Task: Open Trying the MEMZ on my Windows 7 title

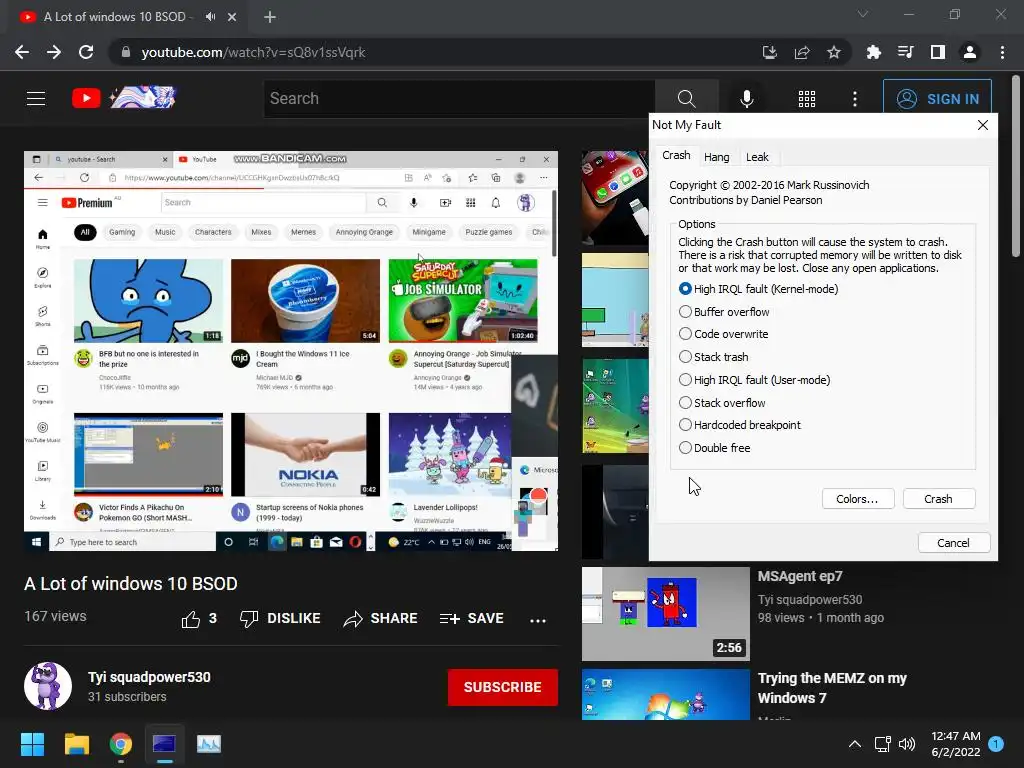Action: tap(832, 688)
